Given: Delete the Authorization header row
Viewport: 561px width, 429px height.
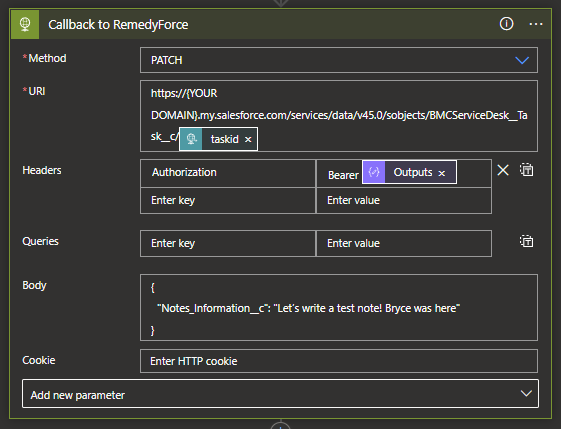Looking at the screenshot, I should point(503,170).
